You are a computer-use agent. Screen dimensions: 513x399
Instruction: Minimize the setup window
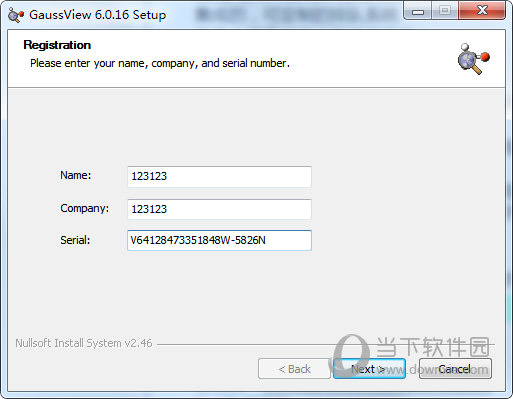[x=418, y=11]
